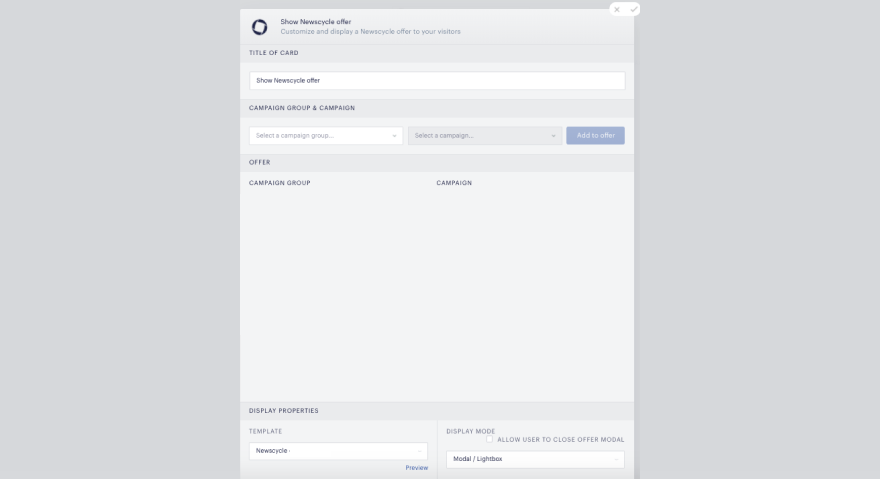Open the Select a campaign group dropdown
Screen dimensions: 880x479
[x=326, y=135]
